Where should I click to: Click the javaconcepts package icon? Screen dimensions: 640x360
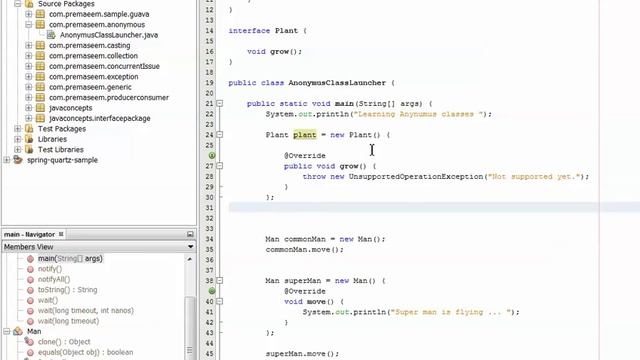[40, 108]
